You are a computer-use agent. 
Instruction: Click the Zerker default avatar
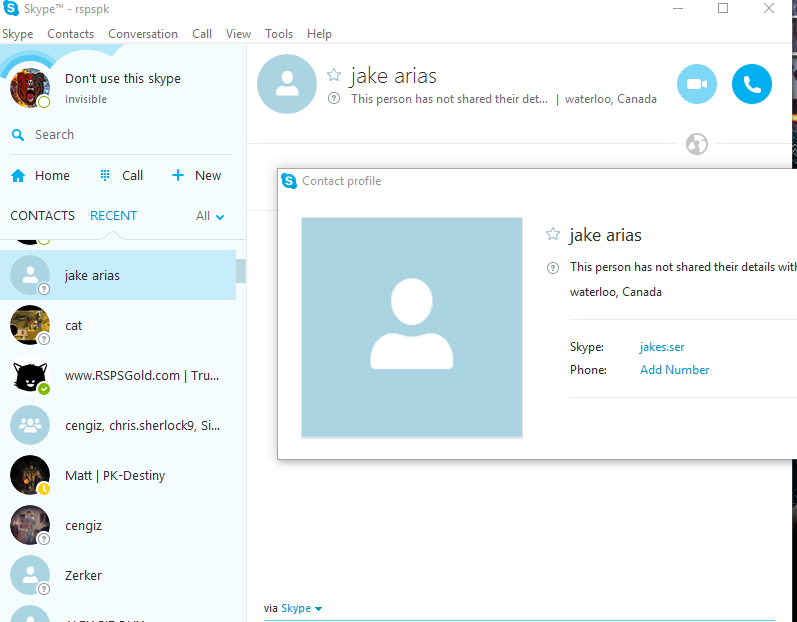click(x=29, y=575)
